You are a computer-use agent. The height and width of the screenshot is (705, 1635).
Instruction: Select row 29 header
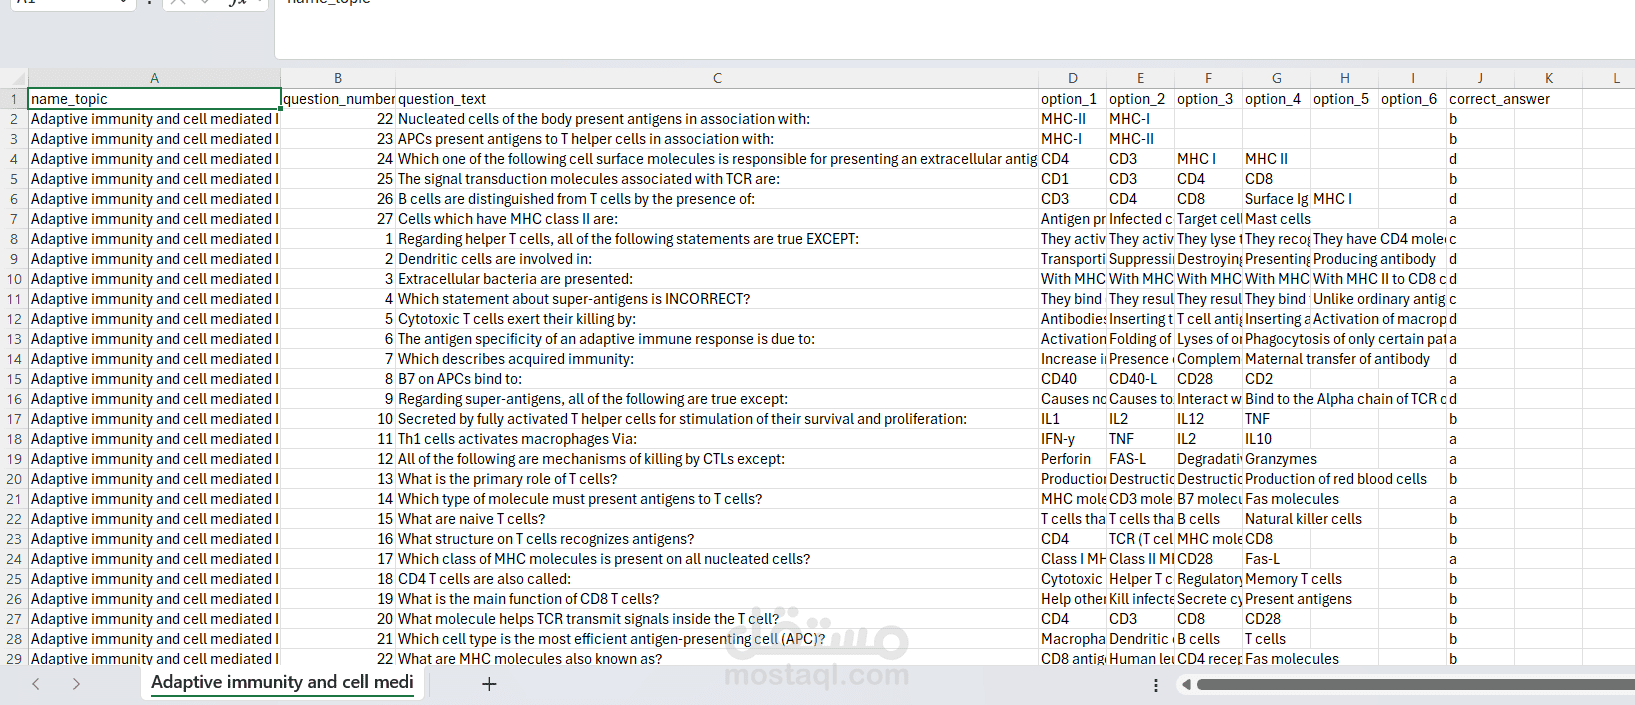14,658
